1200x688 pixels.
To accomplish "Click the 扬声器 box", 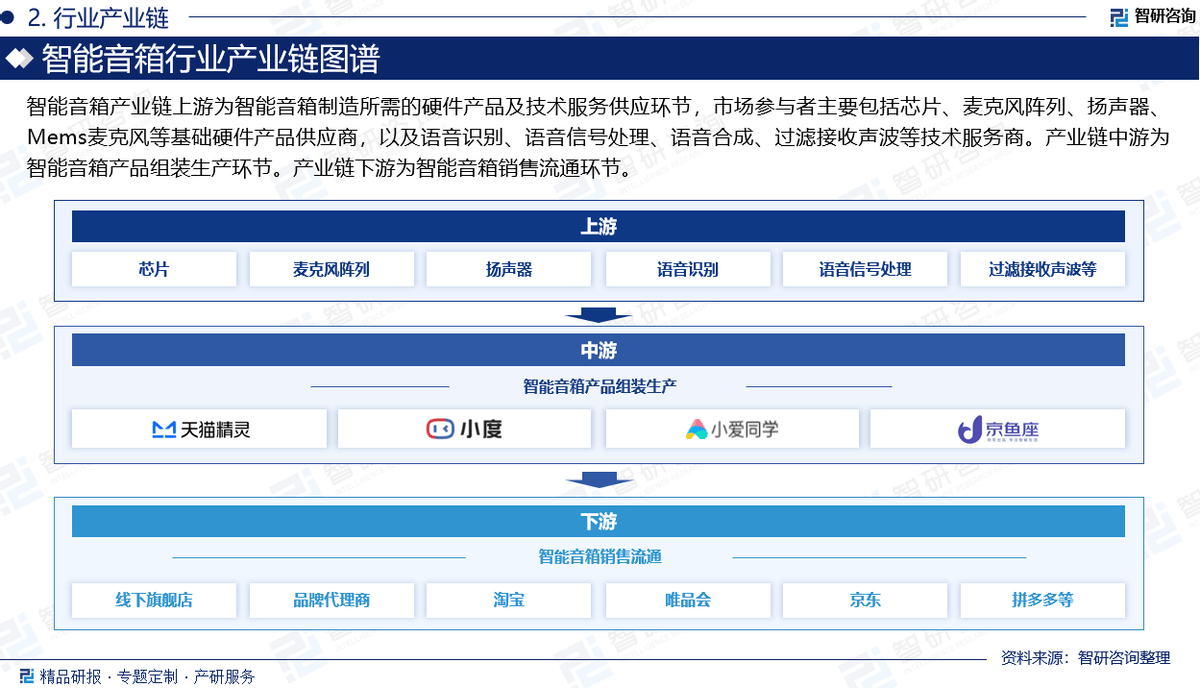I will (509, 269).
